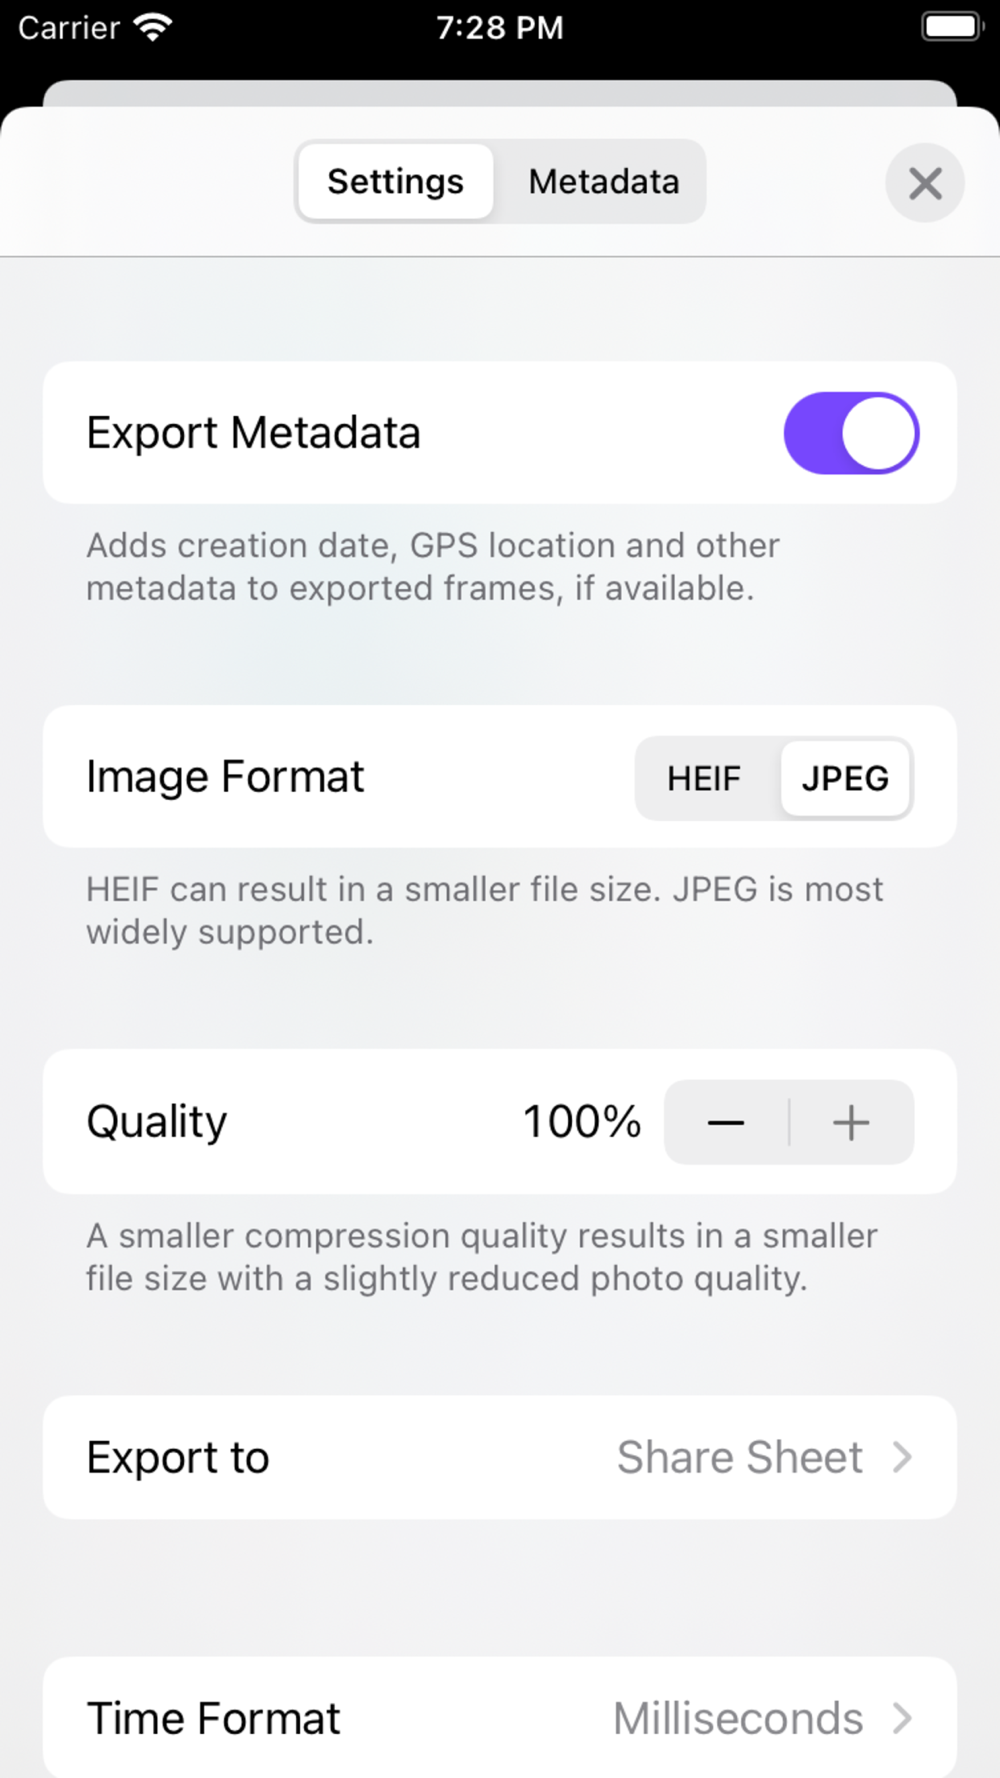Switch to the Settings tab
This screenshot has height=1778, width=1000.
coord(395,182)
